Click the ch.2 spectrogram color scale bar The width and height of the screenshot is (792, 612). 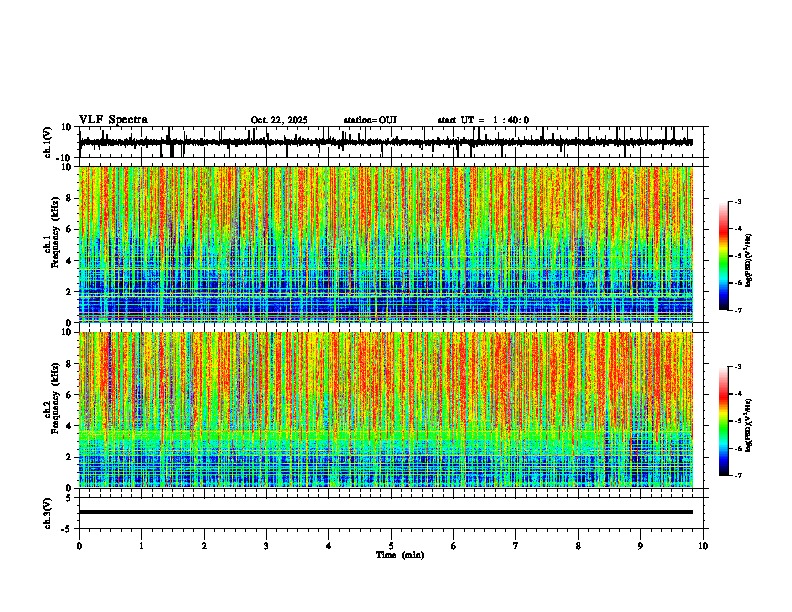pyautogui.click(x=724, y=421)
